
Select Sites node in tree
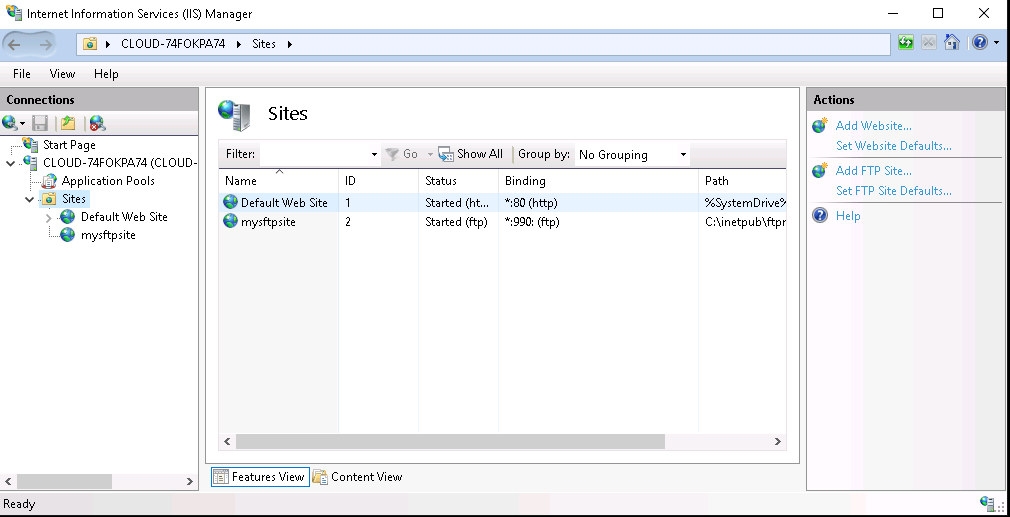[74, 199]
